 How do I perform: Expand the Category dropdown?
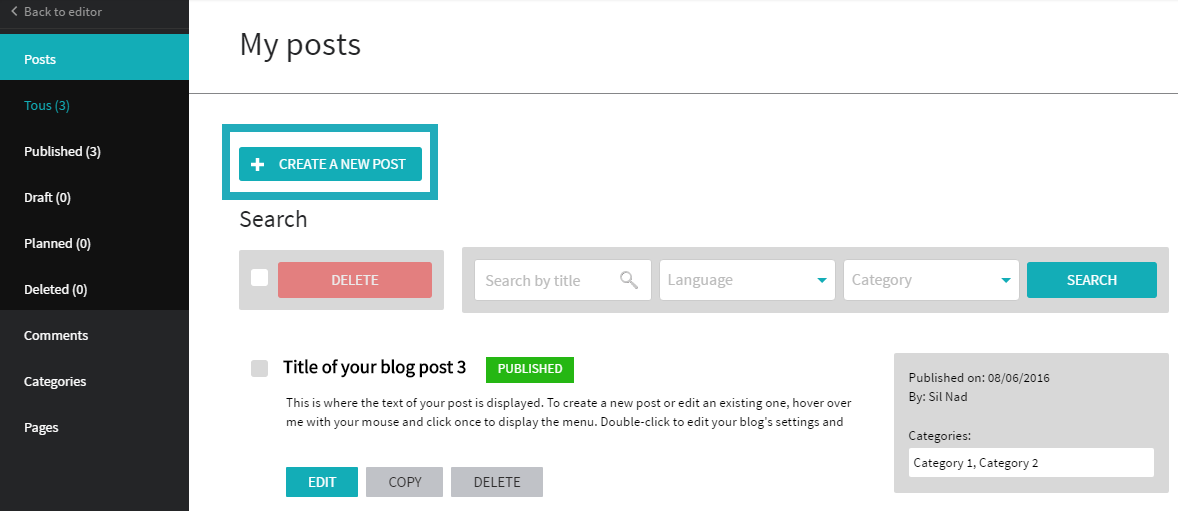click(932, 280)
